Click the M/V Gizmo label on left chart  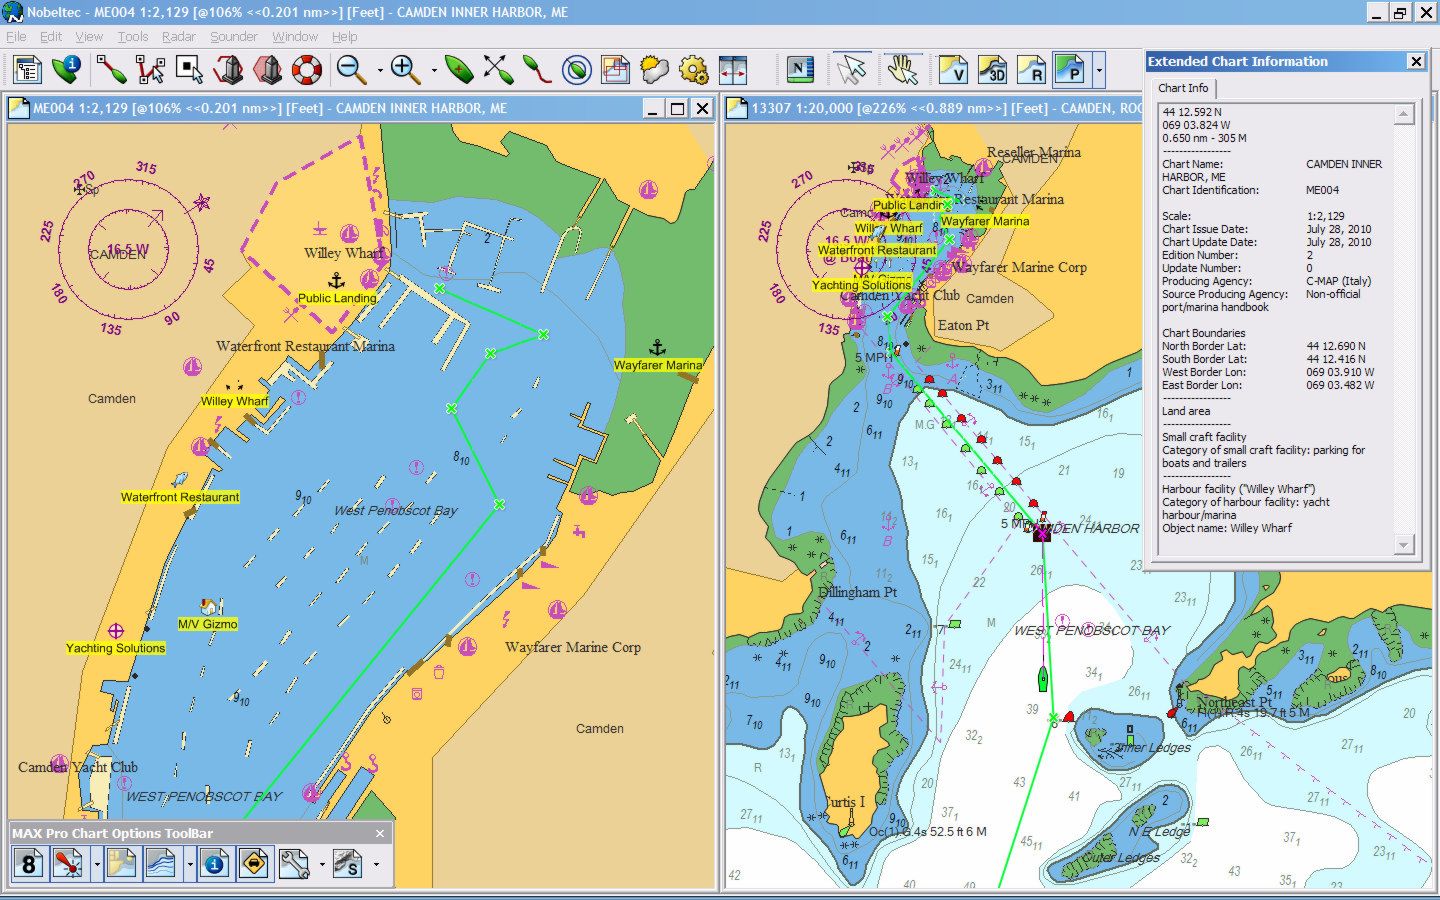(208, 624)
